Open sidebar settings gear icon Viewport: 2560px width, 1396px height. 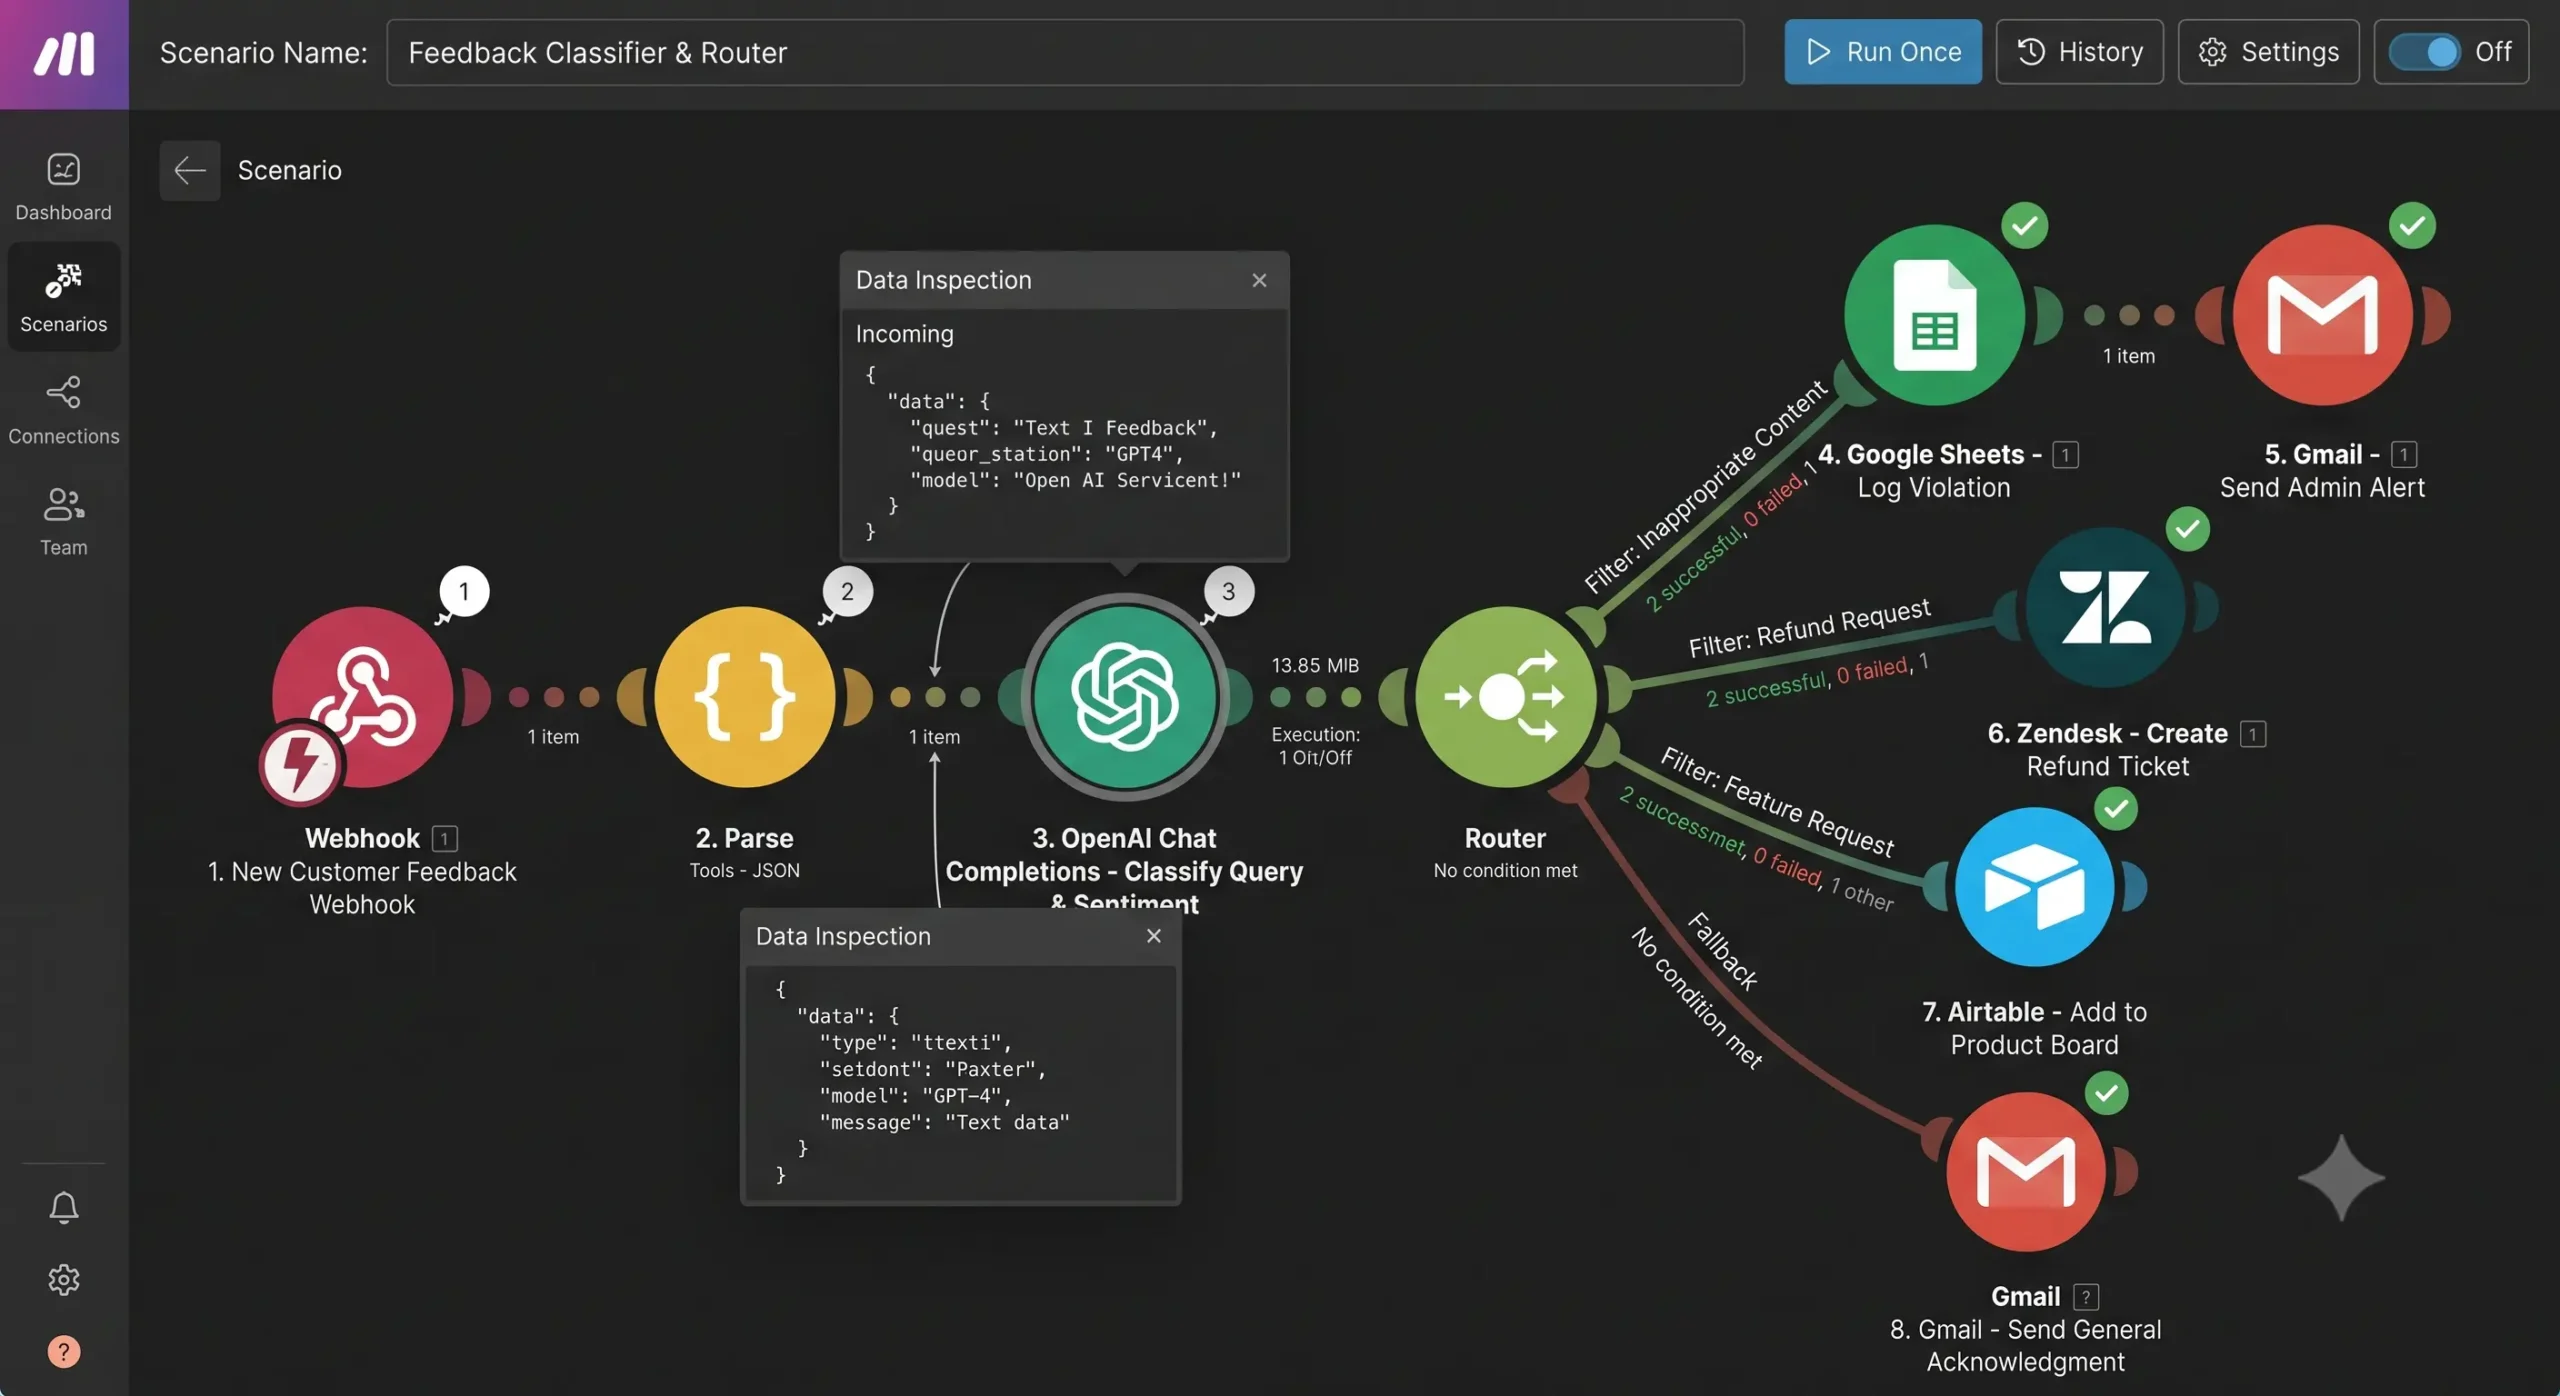(x=63, y=1279)
